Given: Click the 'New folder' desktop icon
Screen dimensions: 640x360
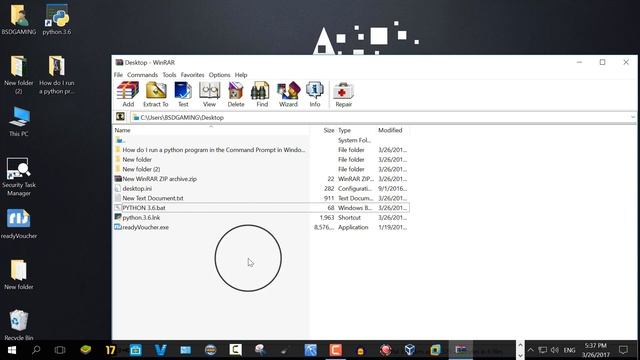Looking at the screenshot, I should [19, 274].
